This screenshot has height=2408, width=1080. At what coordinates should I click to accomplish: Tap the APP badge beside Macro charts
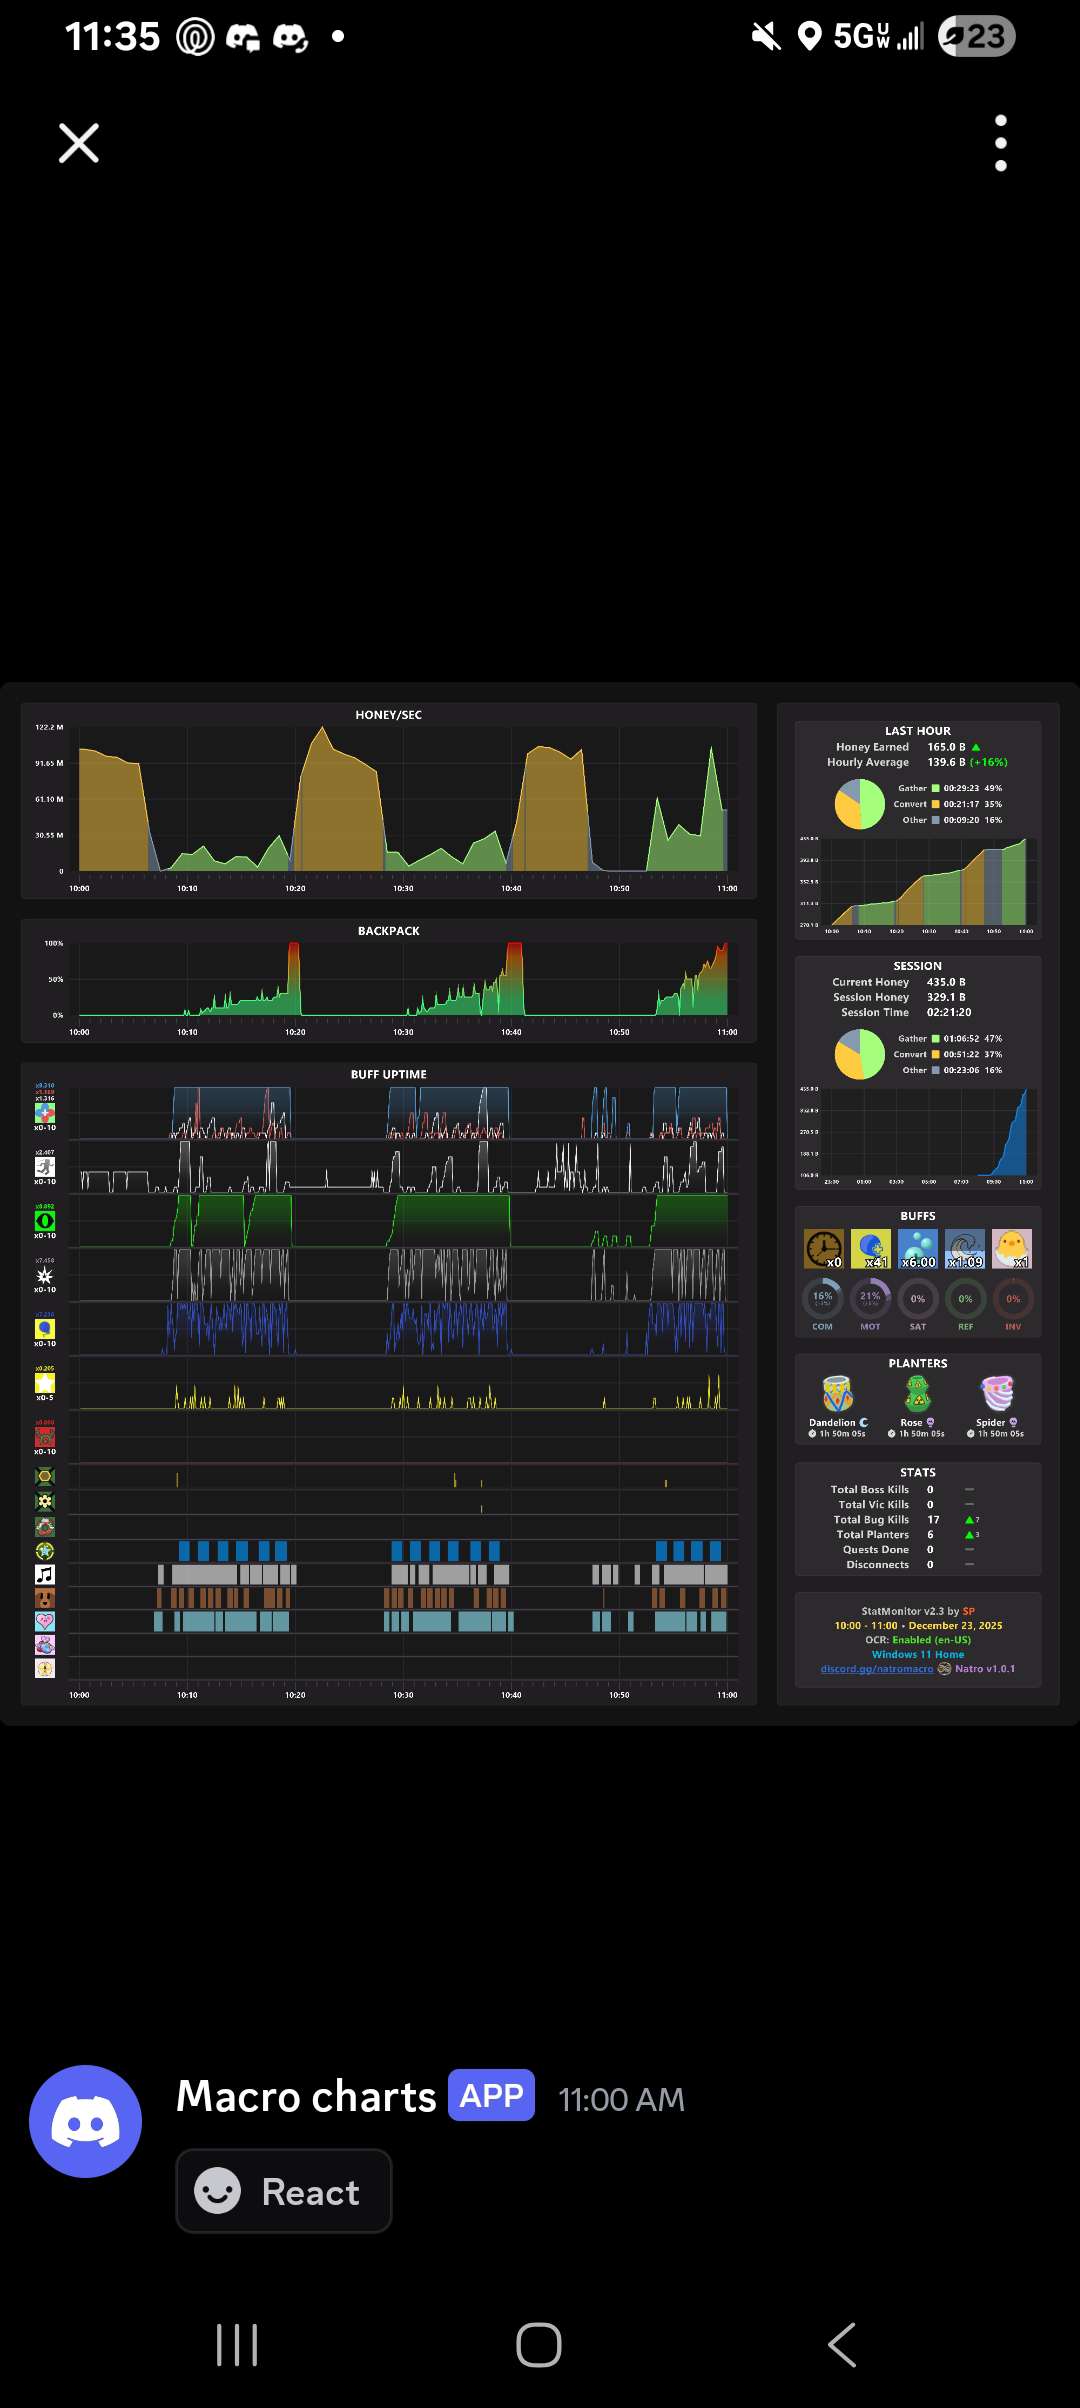[x=491, y=2095]
